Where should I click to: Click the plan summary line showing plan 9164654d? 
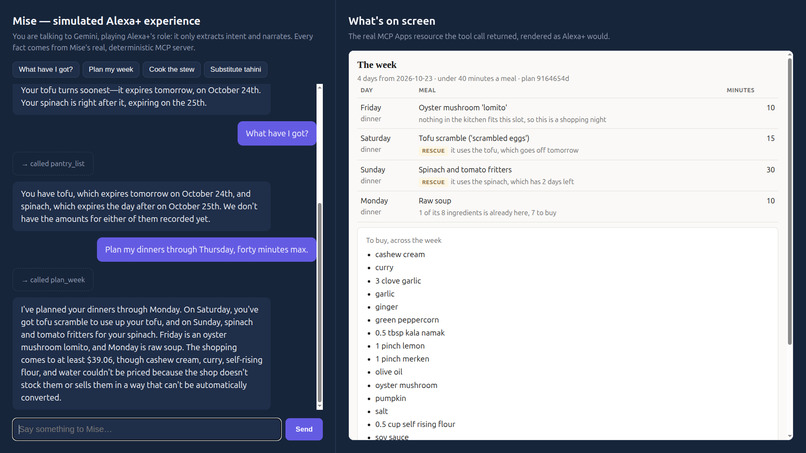coord(463,79)
